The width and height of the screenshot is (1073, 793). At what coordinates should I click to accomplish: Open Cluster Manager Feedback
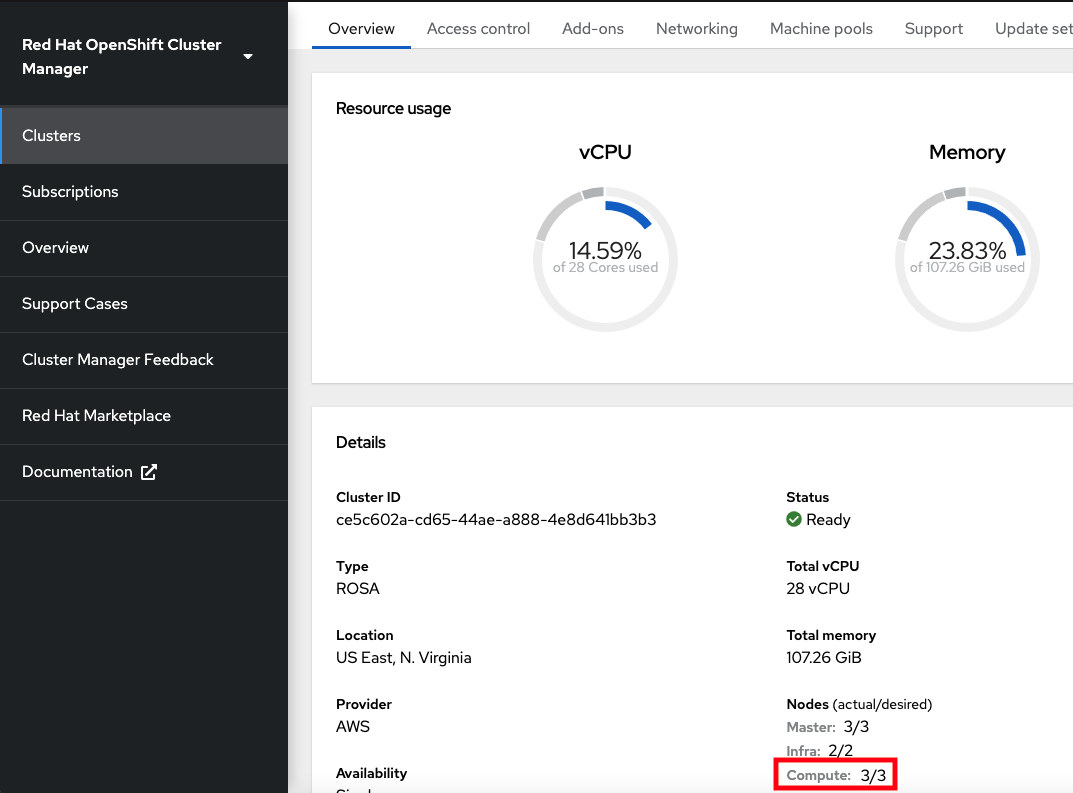pos(118,360)
